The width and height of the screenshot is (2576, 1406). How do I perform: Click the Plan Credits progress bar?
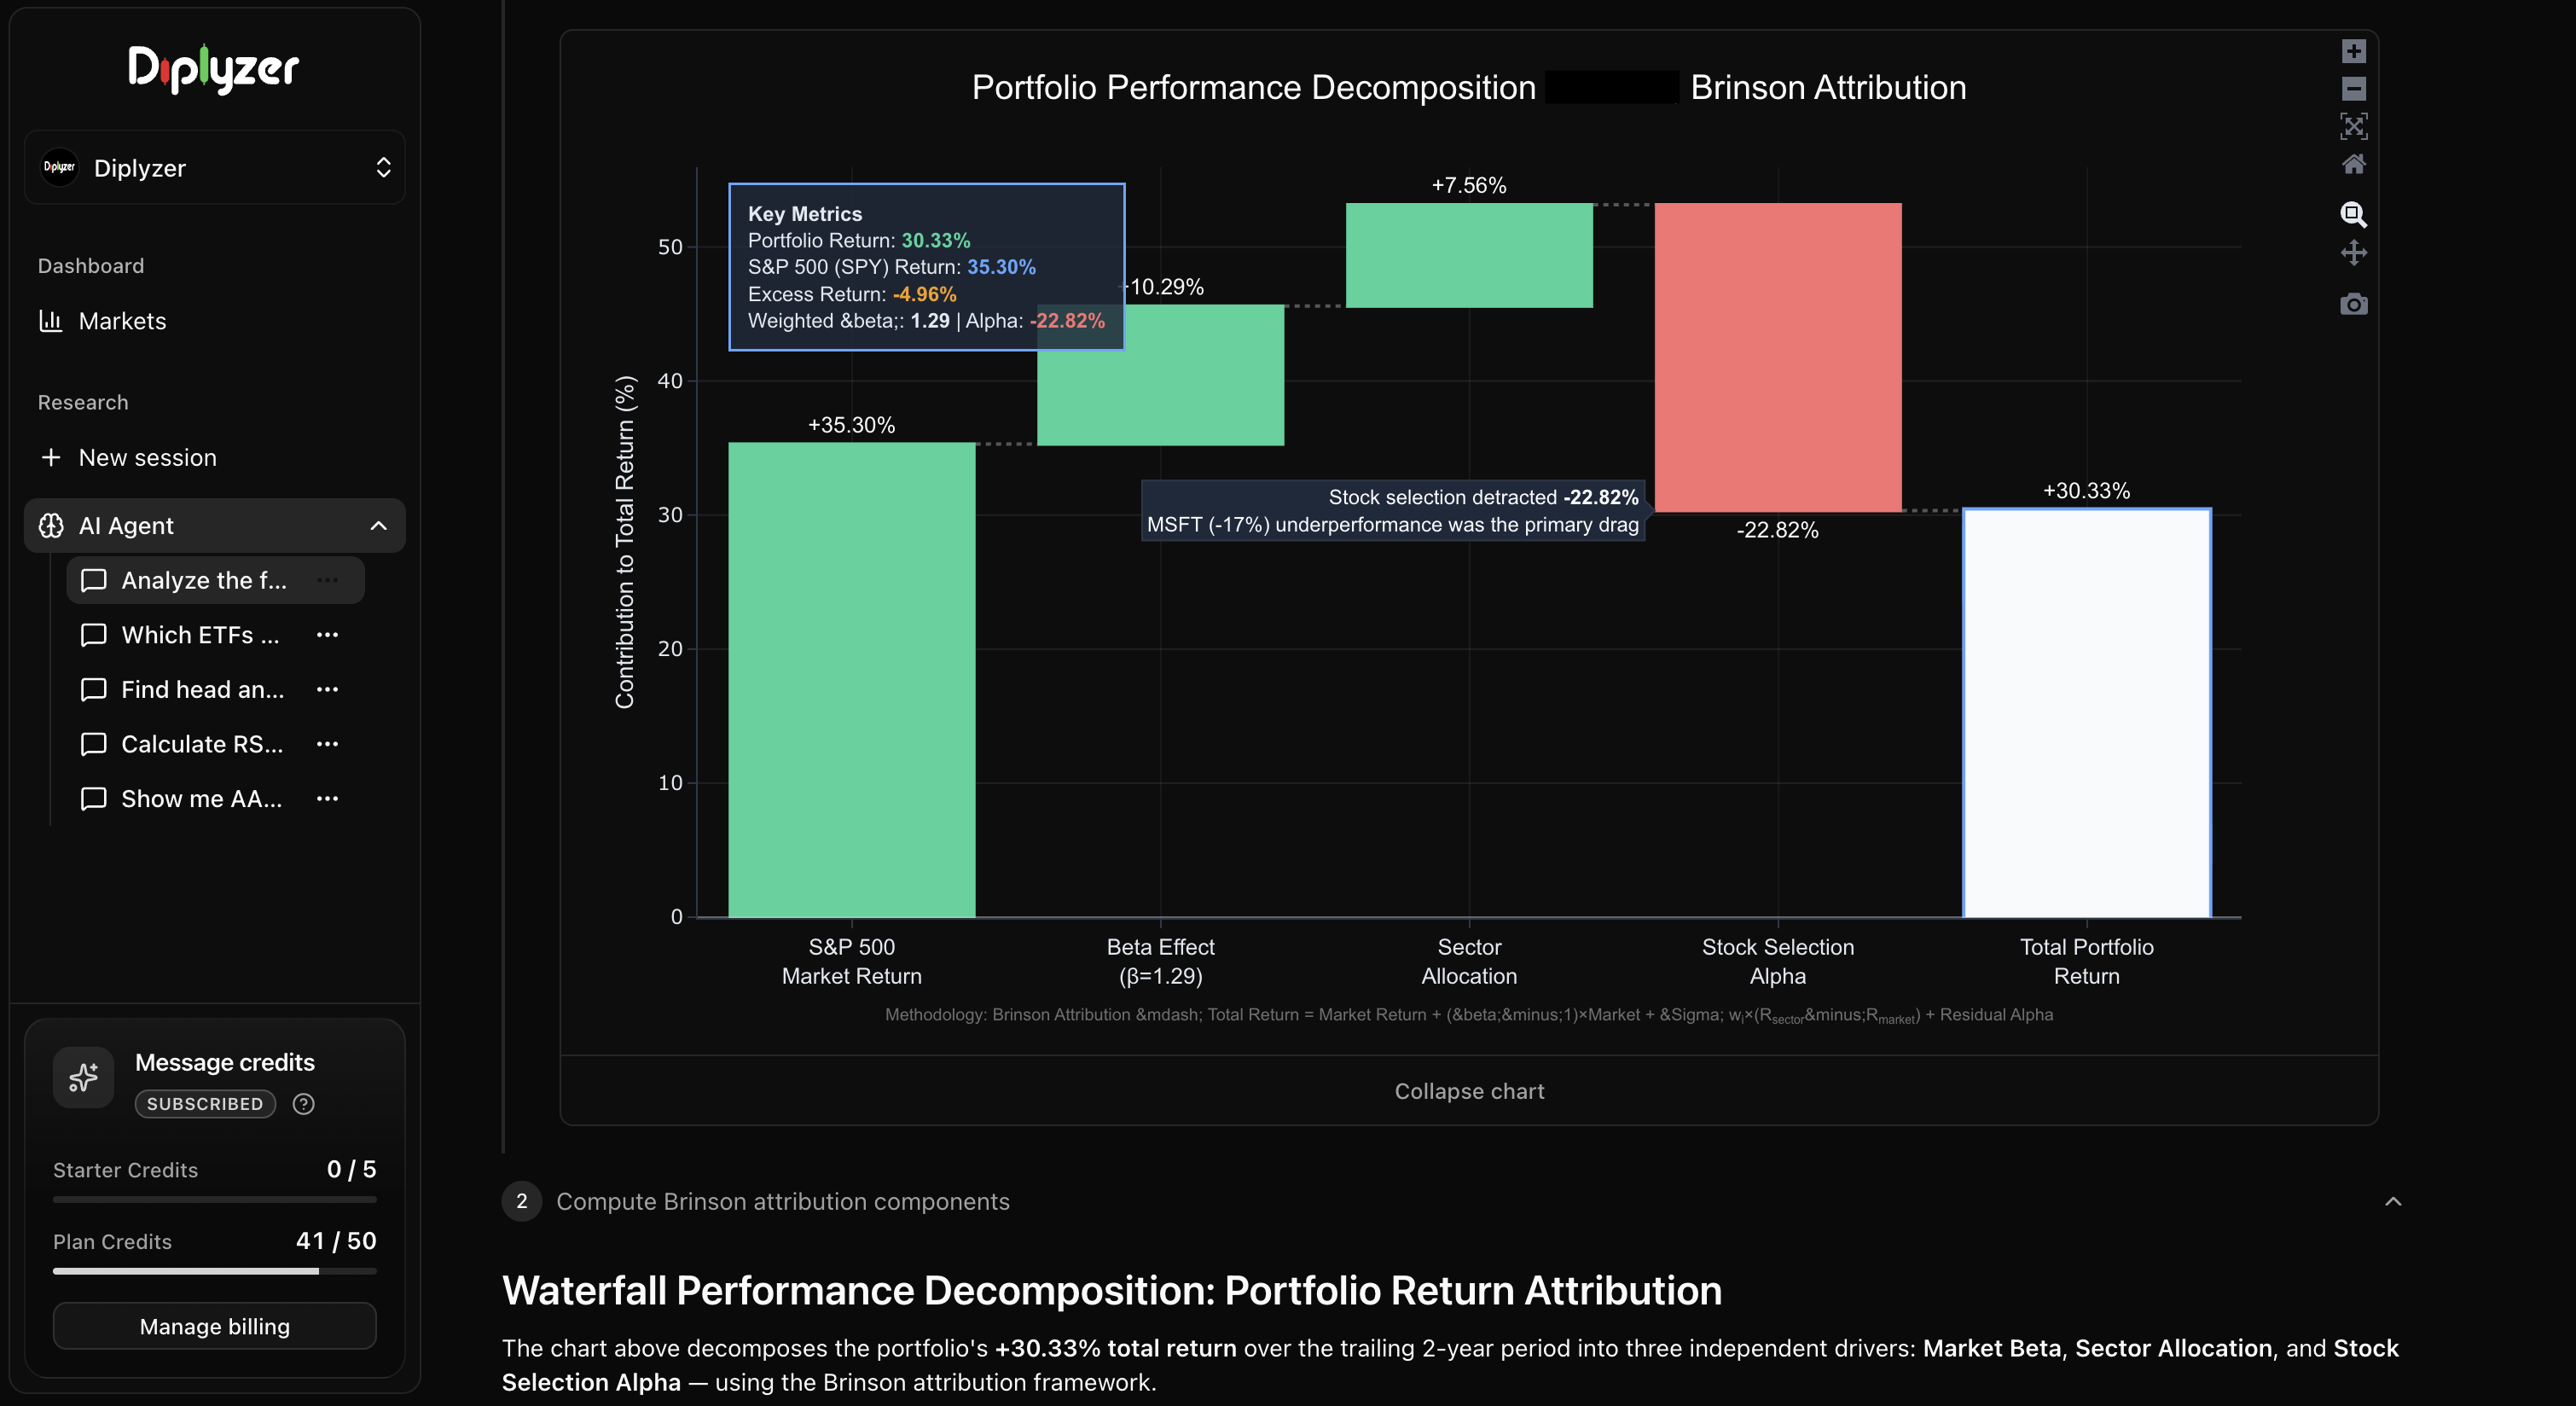(215, 1271)
